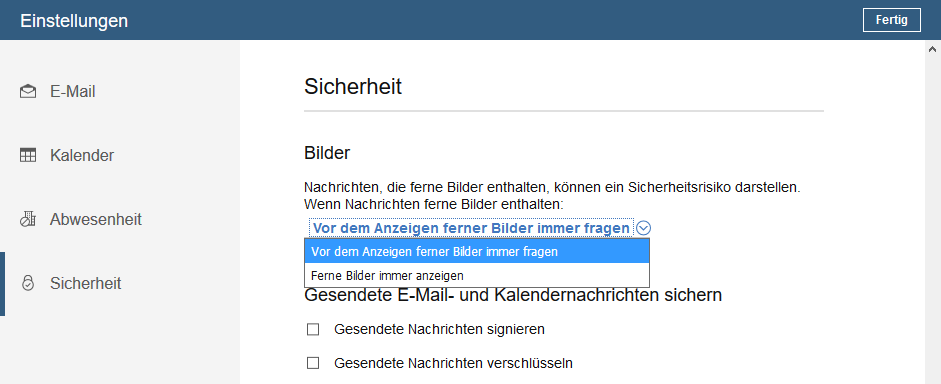Click the scrollbar up arrow

point(933,48)
